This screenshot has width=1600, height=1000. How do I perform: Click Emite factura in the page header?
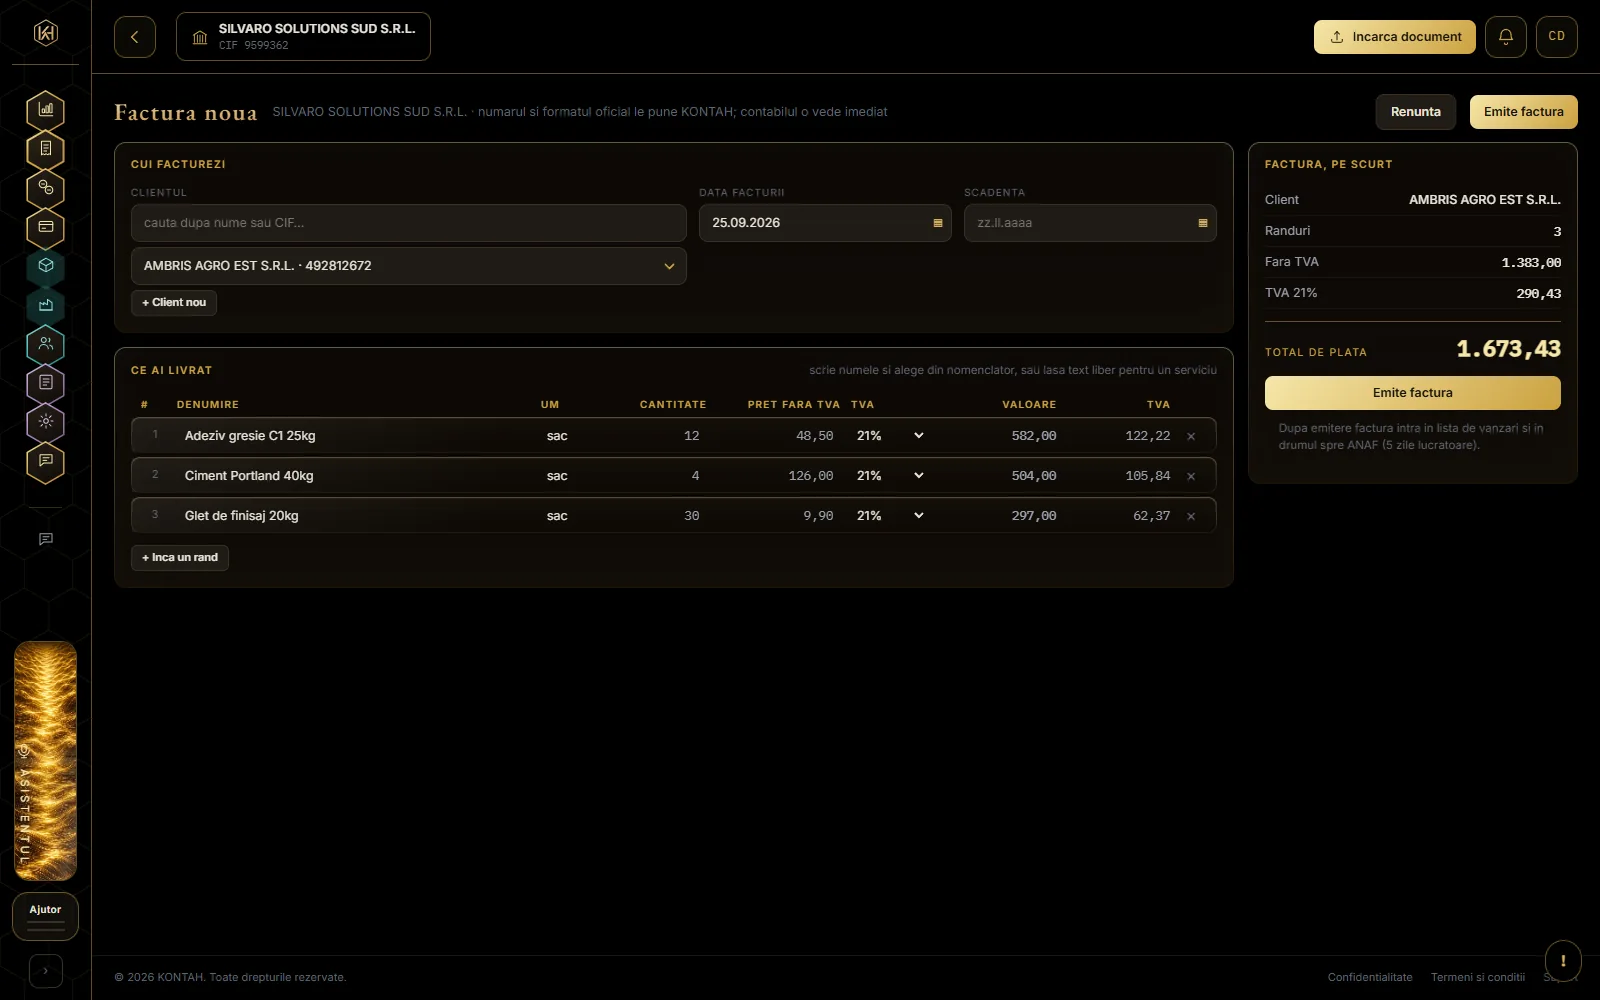(x=1523, y=112)
